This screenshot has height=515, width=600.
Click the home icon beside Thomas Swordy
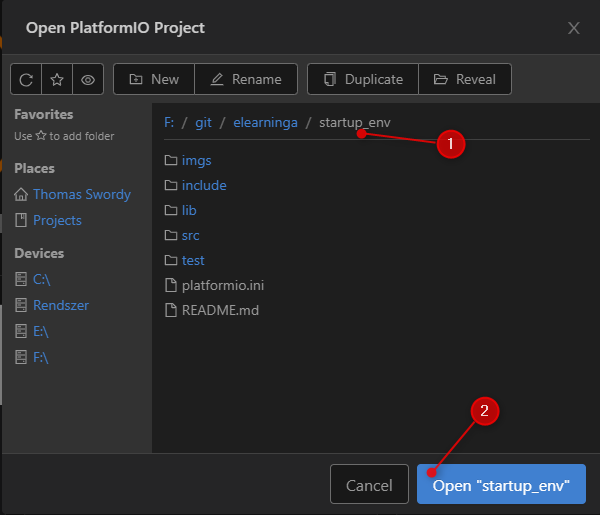[21, 194]
